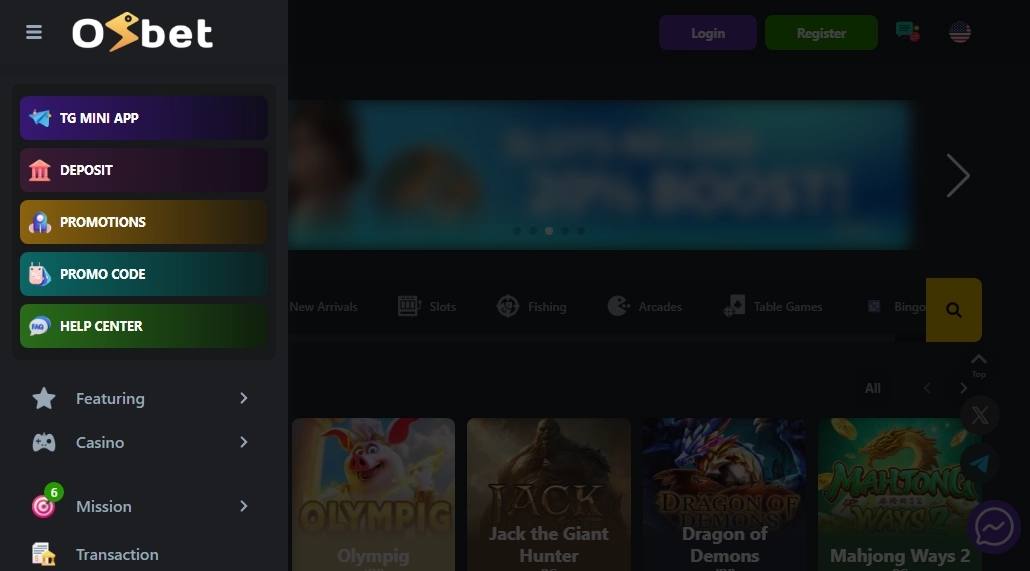Image resolution: width=1030 pixels, height=571 pixels.
Task: Click the games previous arrow
Action: [x=927, y=388]
